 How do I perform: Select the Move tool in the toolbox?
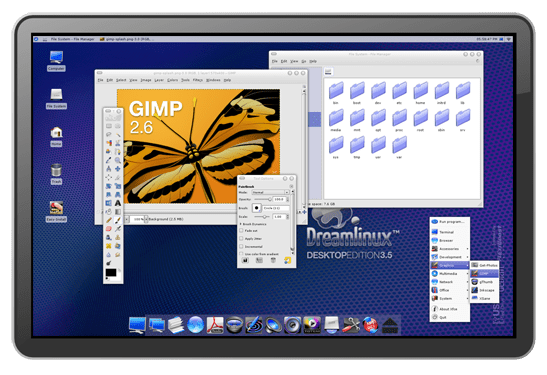pos(118,169)
